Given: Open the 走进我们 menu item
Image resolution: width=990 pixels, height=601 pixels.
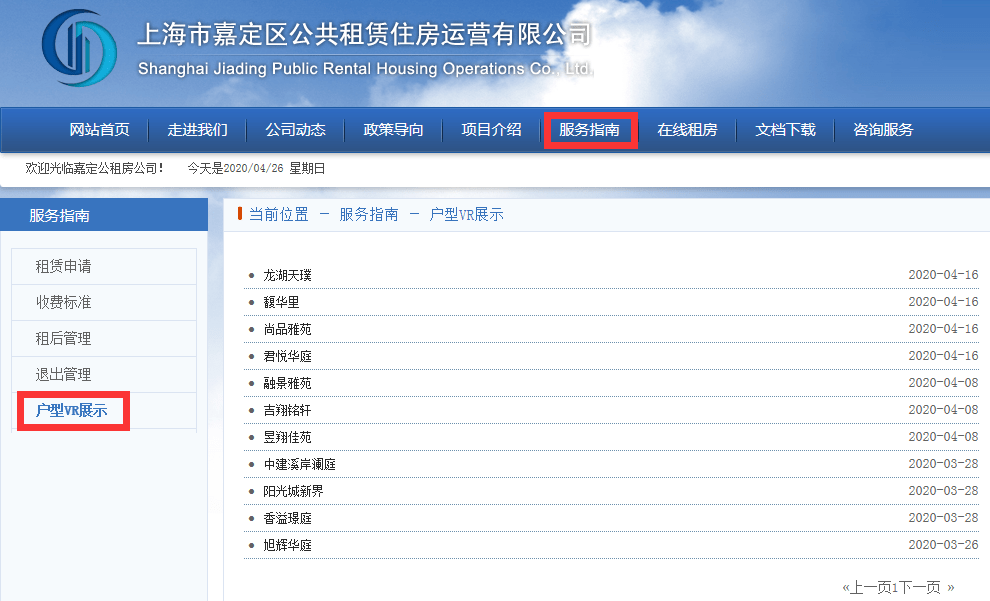Looking at the screenshot, I should (x=198, y=129).
